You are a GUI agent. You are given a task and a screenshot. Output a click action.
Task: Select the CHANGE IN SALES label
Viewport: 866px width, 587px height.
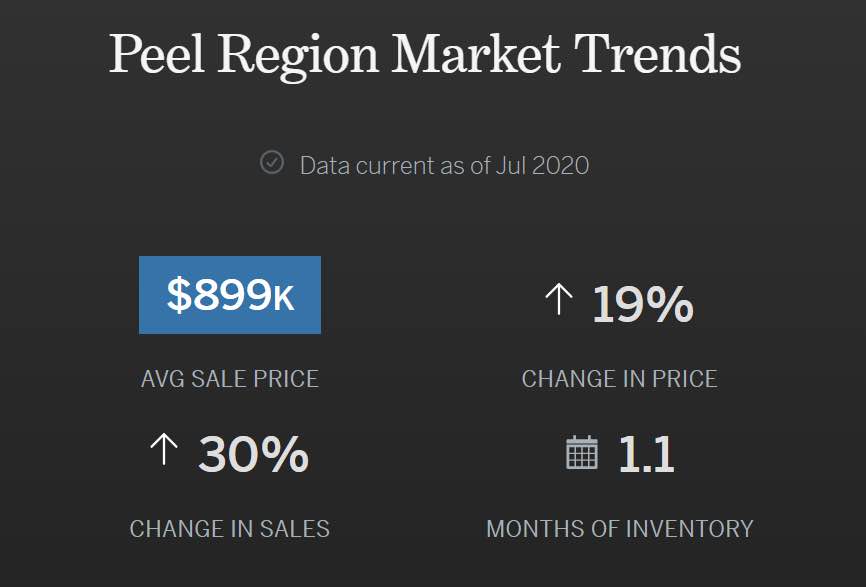pos(230,528)
